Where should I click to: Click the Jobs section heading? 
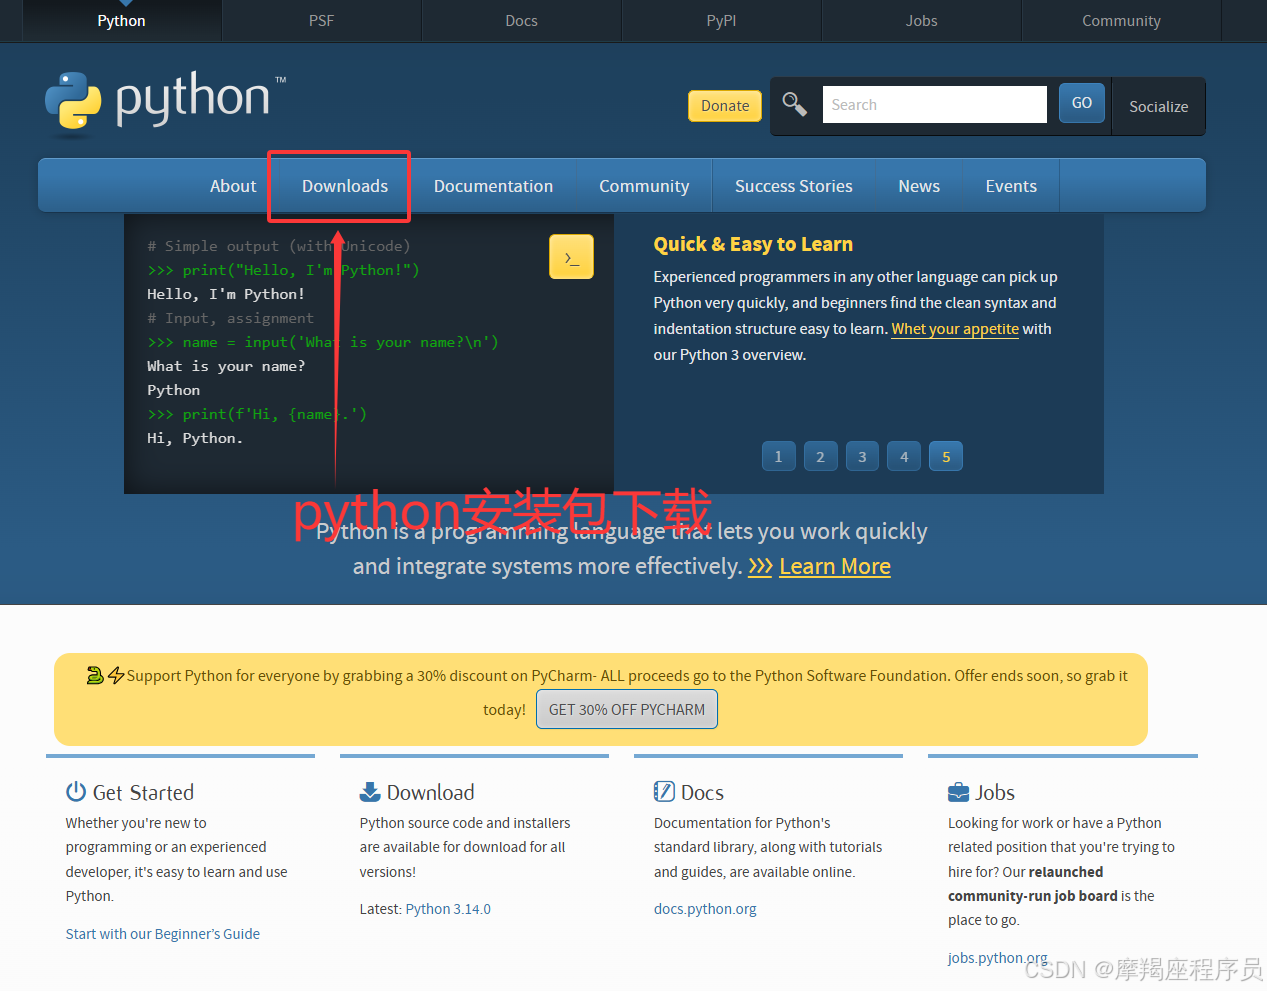pyautogui.click(x=995, y=793)
